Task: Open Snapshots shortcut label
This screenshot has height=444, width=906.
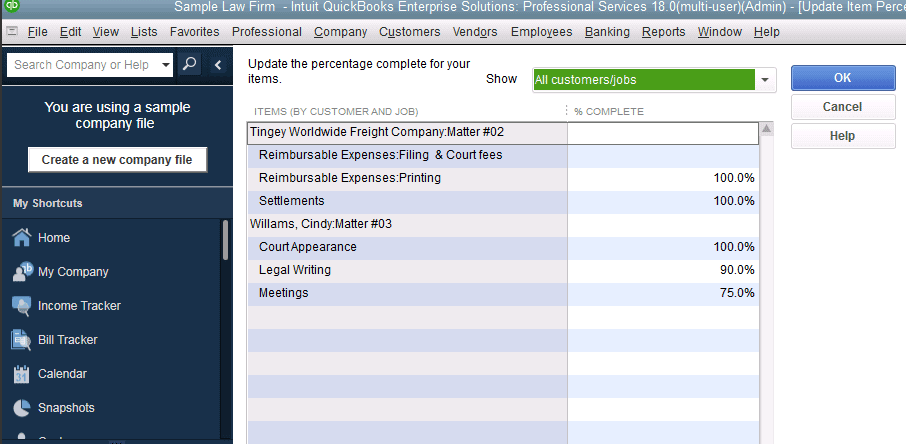Action: click(66, 408)
